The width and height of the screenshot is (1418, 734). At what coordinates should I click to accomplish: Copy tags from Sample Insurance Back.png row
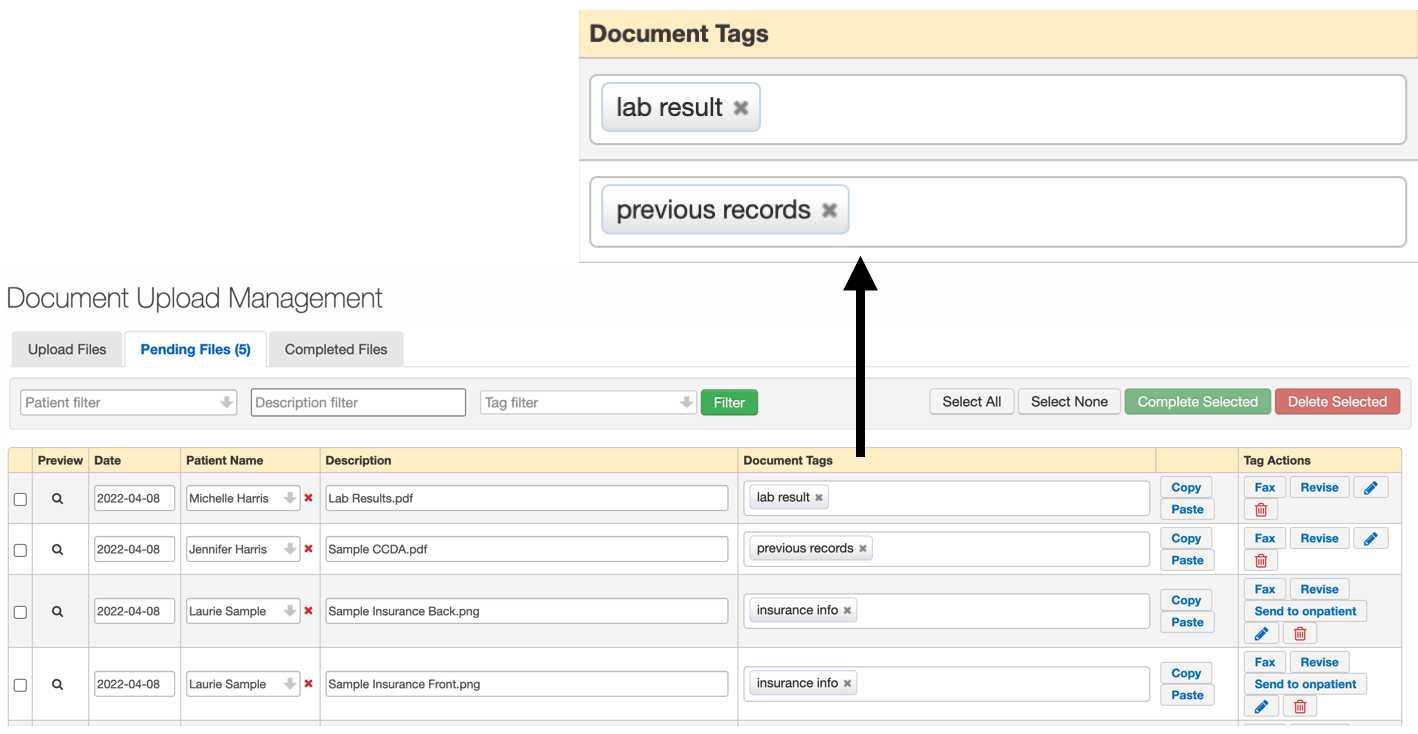(x=1187, y=600)
